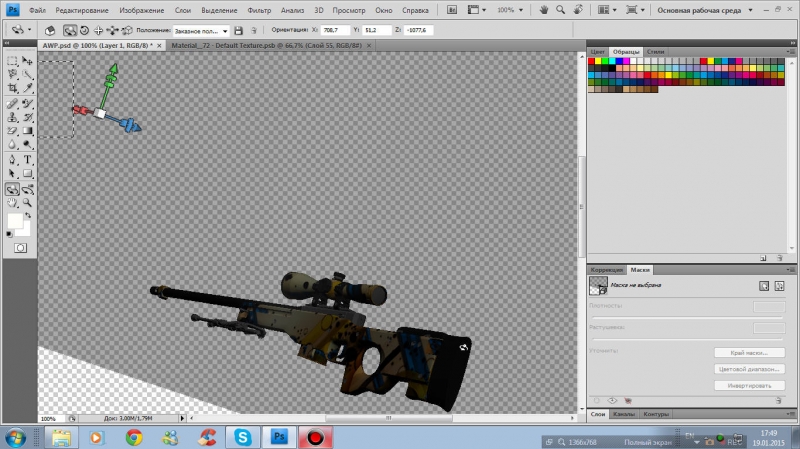The image size is (800, 449).
Task: Select the Eyedropper tool
Action: 28,88
